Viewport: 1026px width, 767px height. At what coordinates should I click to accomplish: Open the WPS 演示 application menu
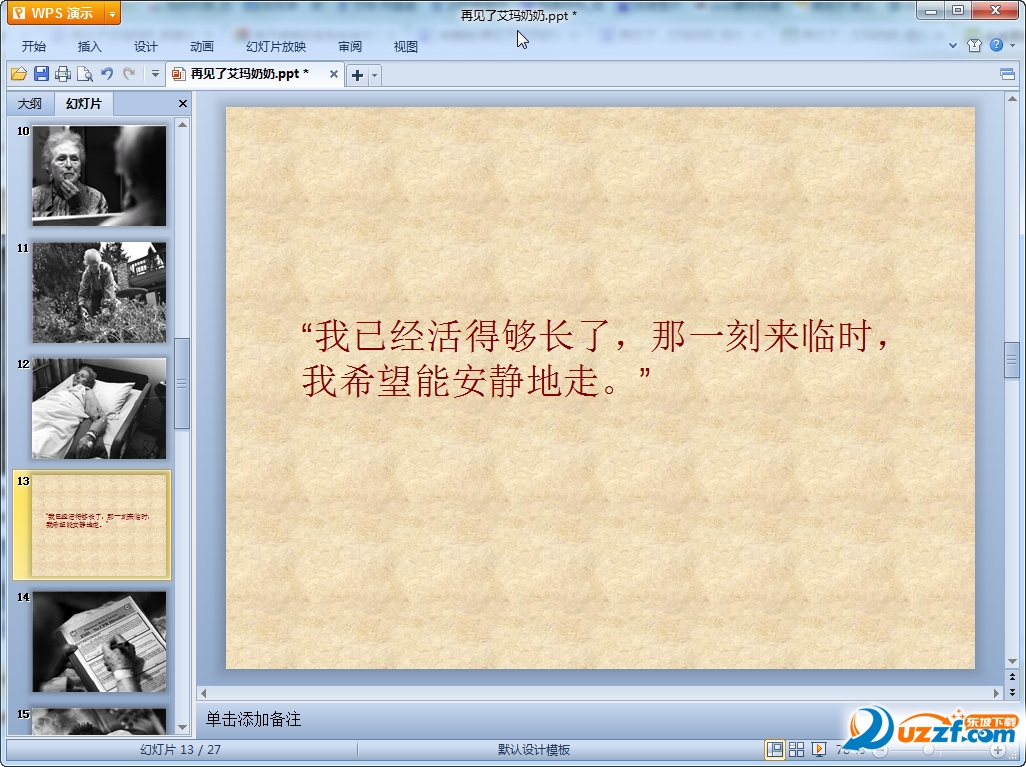(x=56, y=13)
